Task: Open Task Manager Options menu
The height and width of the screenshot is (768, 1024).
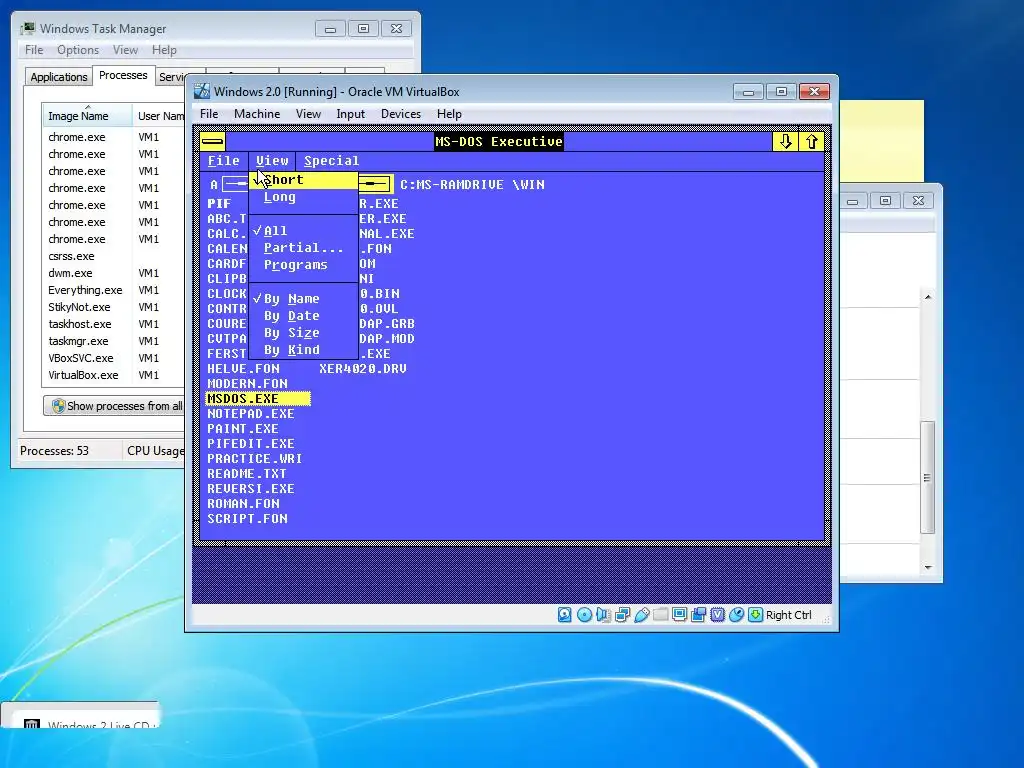Action: tap(78, 50)
